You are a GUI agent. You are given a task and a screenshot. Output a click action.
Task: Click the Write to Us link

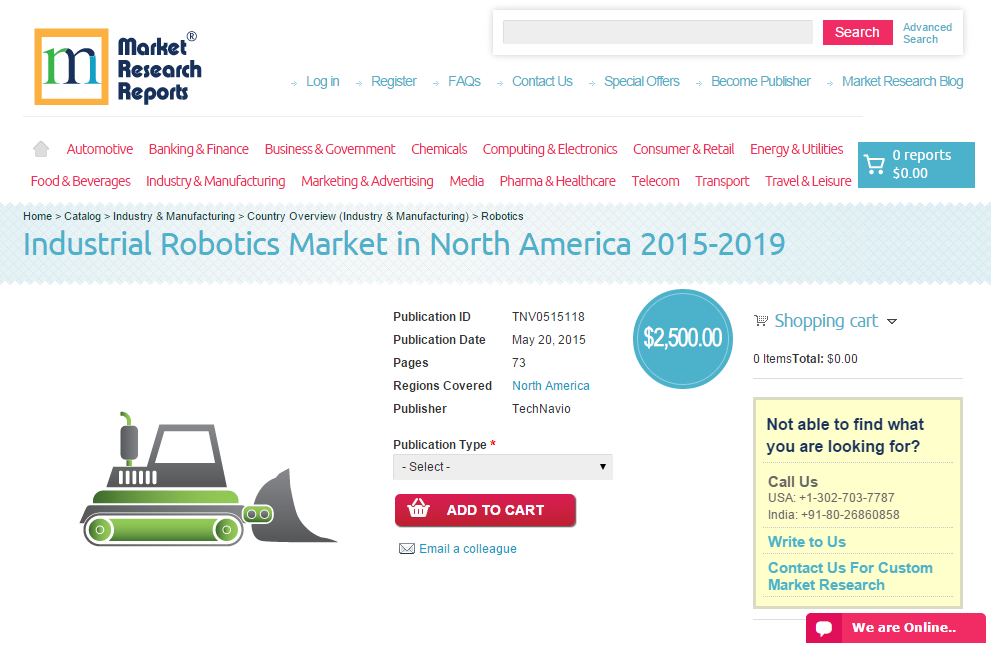(x=806, y=541)
